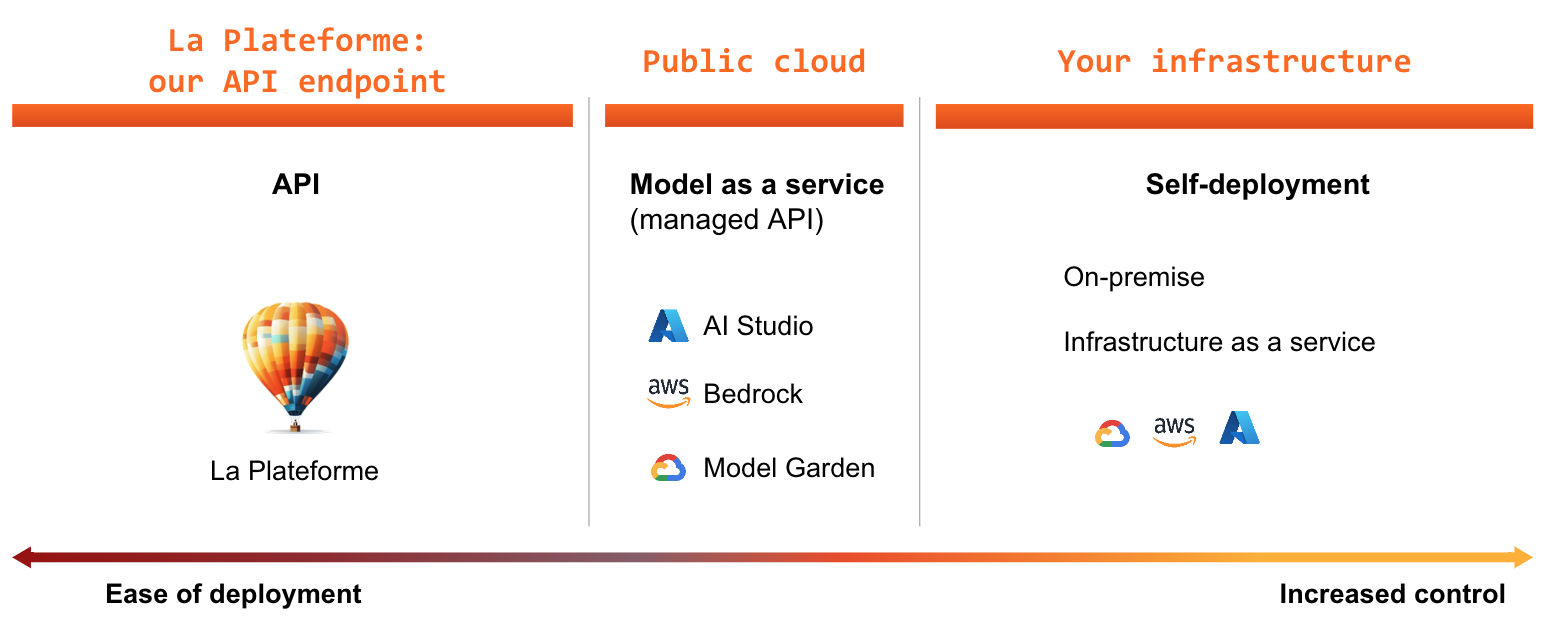Select the Azure logo under Infrastructure as a service
1544x632 pixels.
(1239, 428)
